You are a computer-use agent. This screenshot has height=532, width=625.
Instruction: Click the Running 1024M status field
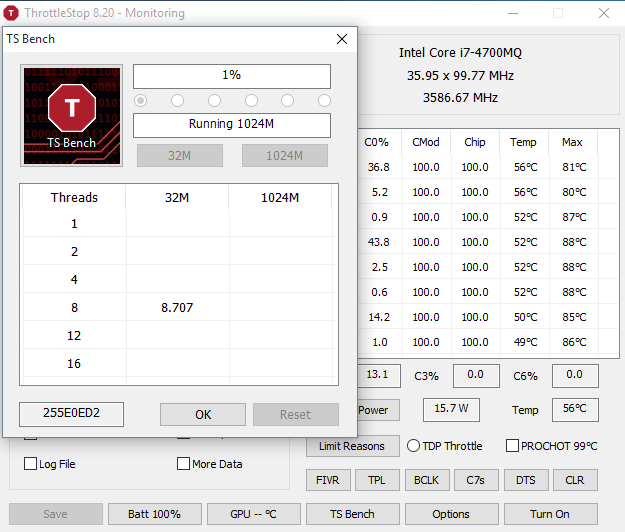pos(232,125)
